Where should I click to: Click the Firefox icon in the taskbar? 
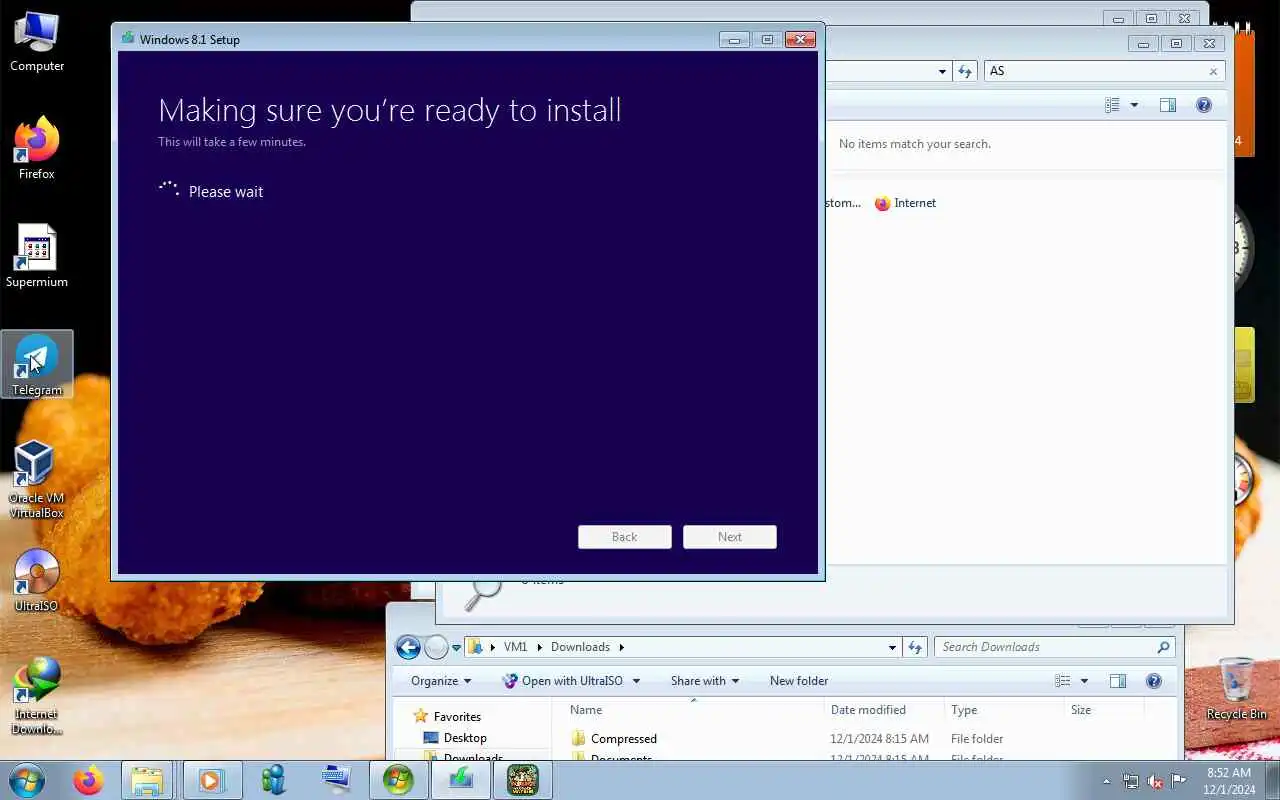(88, 780)
